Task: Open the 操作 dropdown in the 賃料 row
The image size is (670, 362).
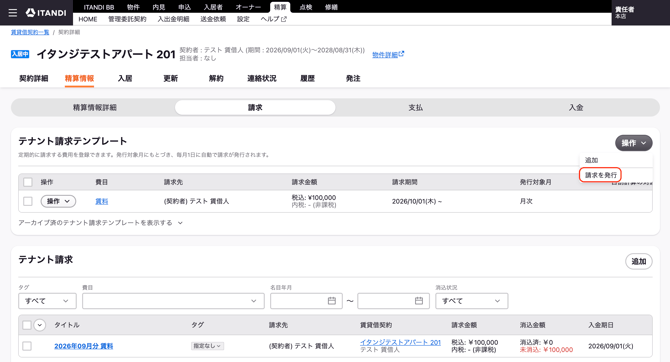Action: (58, 201)
